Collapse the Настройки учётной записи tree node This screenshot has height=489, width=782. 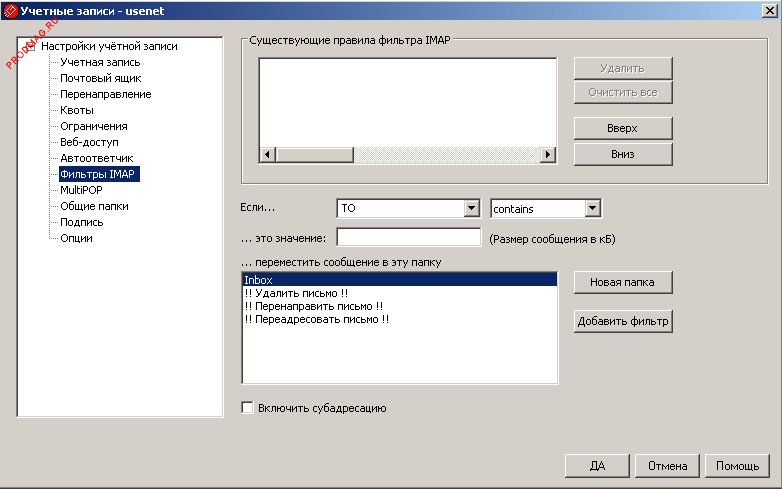click(31, 46)
